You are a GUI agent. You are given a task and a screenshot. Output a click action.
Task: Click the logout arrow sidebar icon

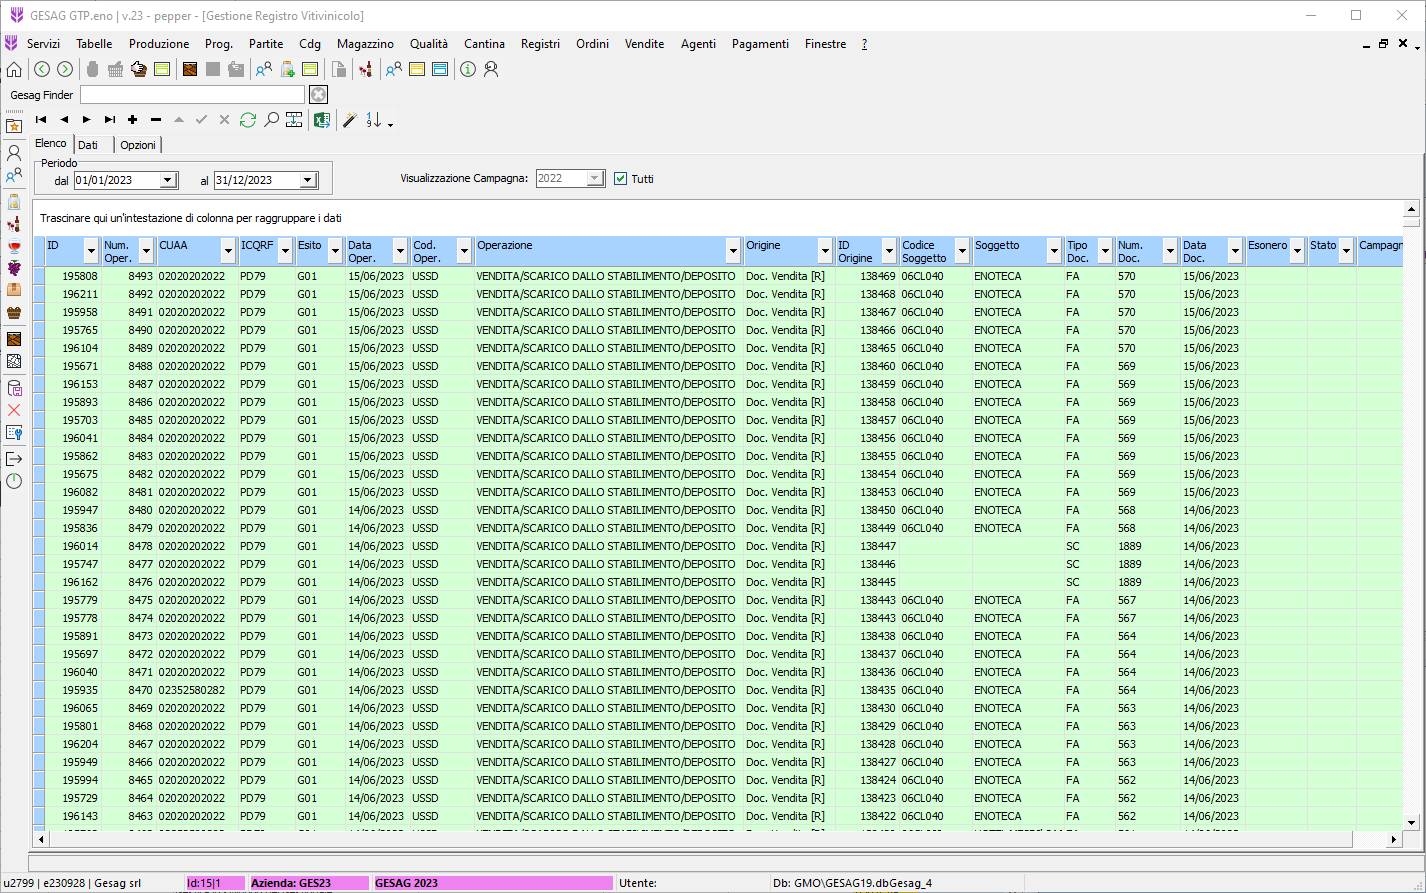pos(14,459)
